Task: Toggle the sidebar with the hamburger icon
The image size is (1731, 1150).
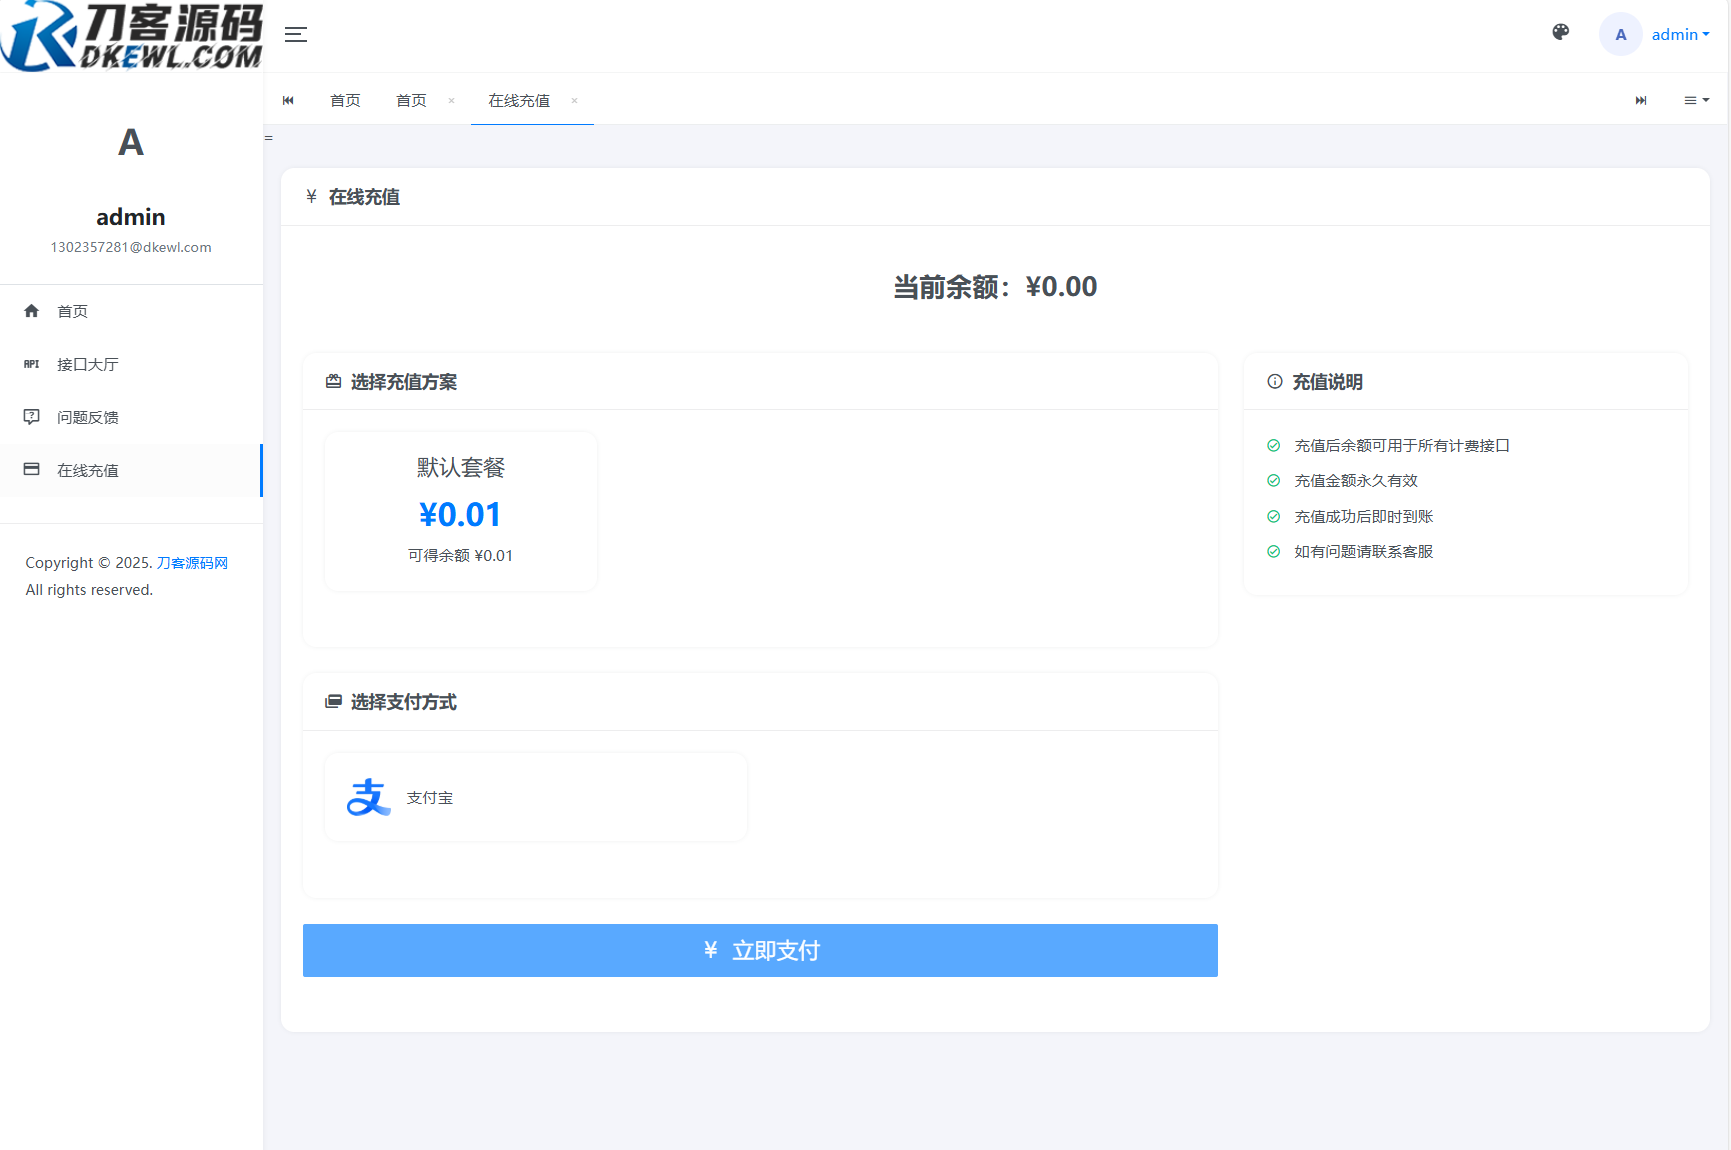Action: tap(296, 34)
